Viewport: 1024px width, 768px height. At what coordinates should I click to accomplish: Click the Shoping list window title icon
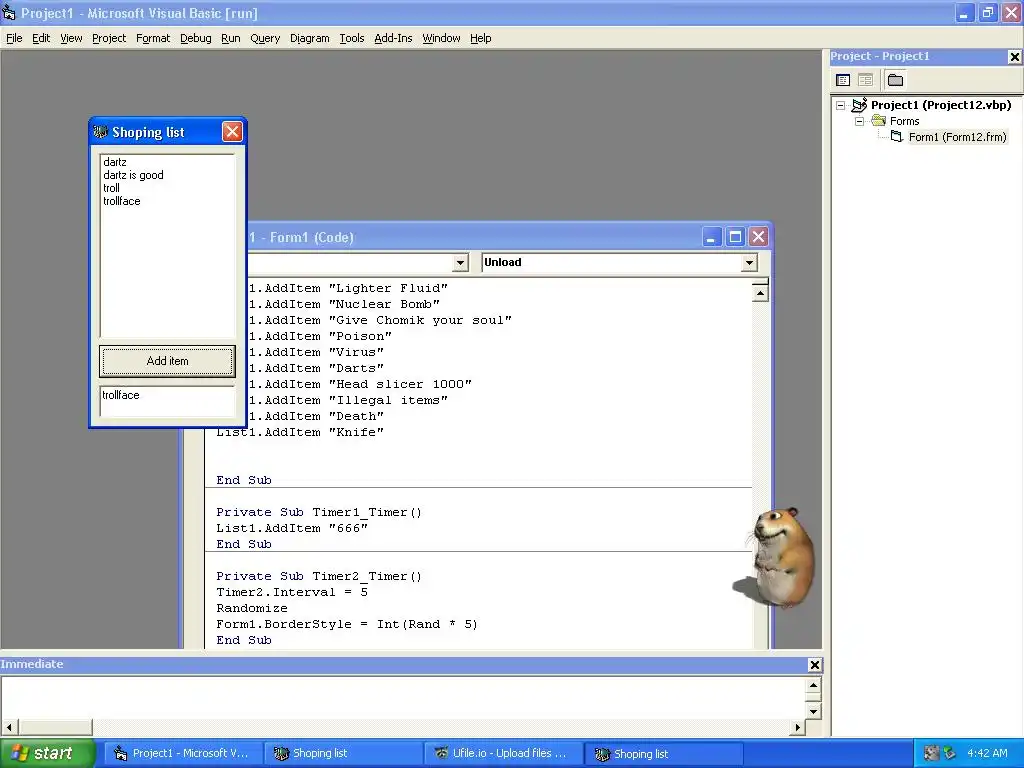click(100, 132)
